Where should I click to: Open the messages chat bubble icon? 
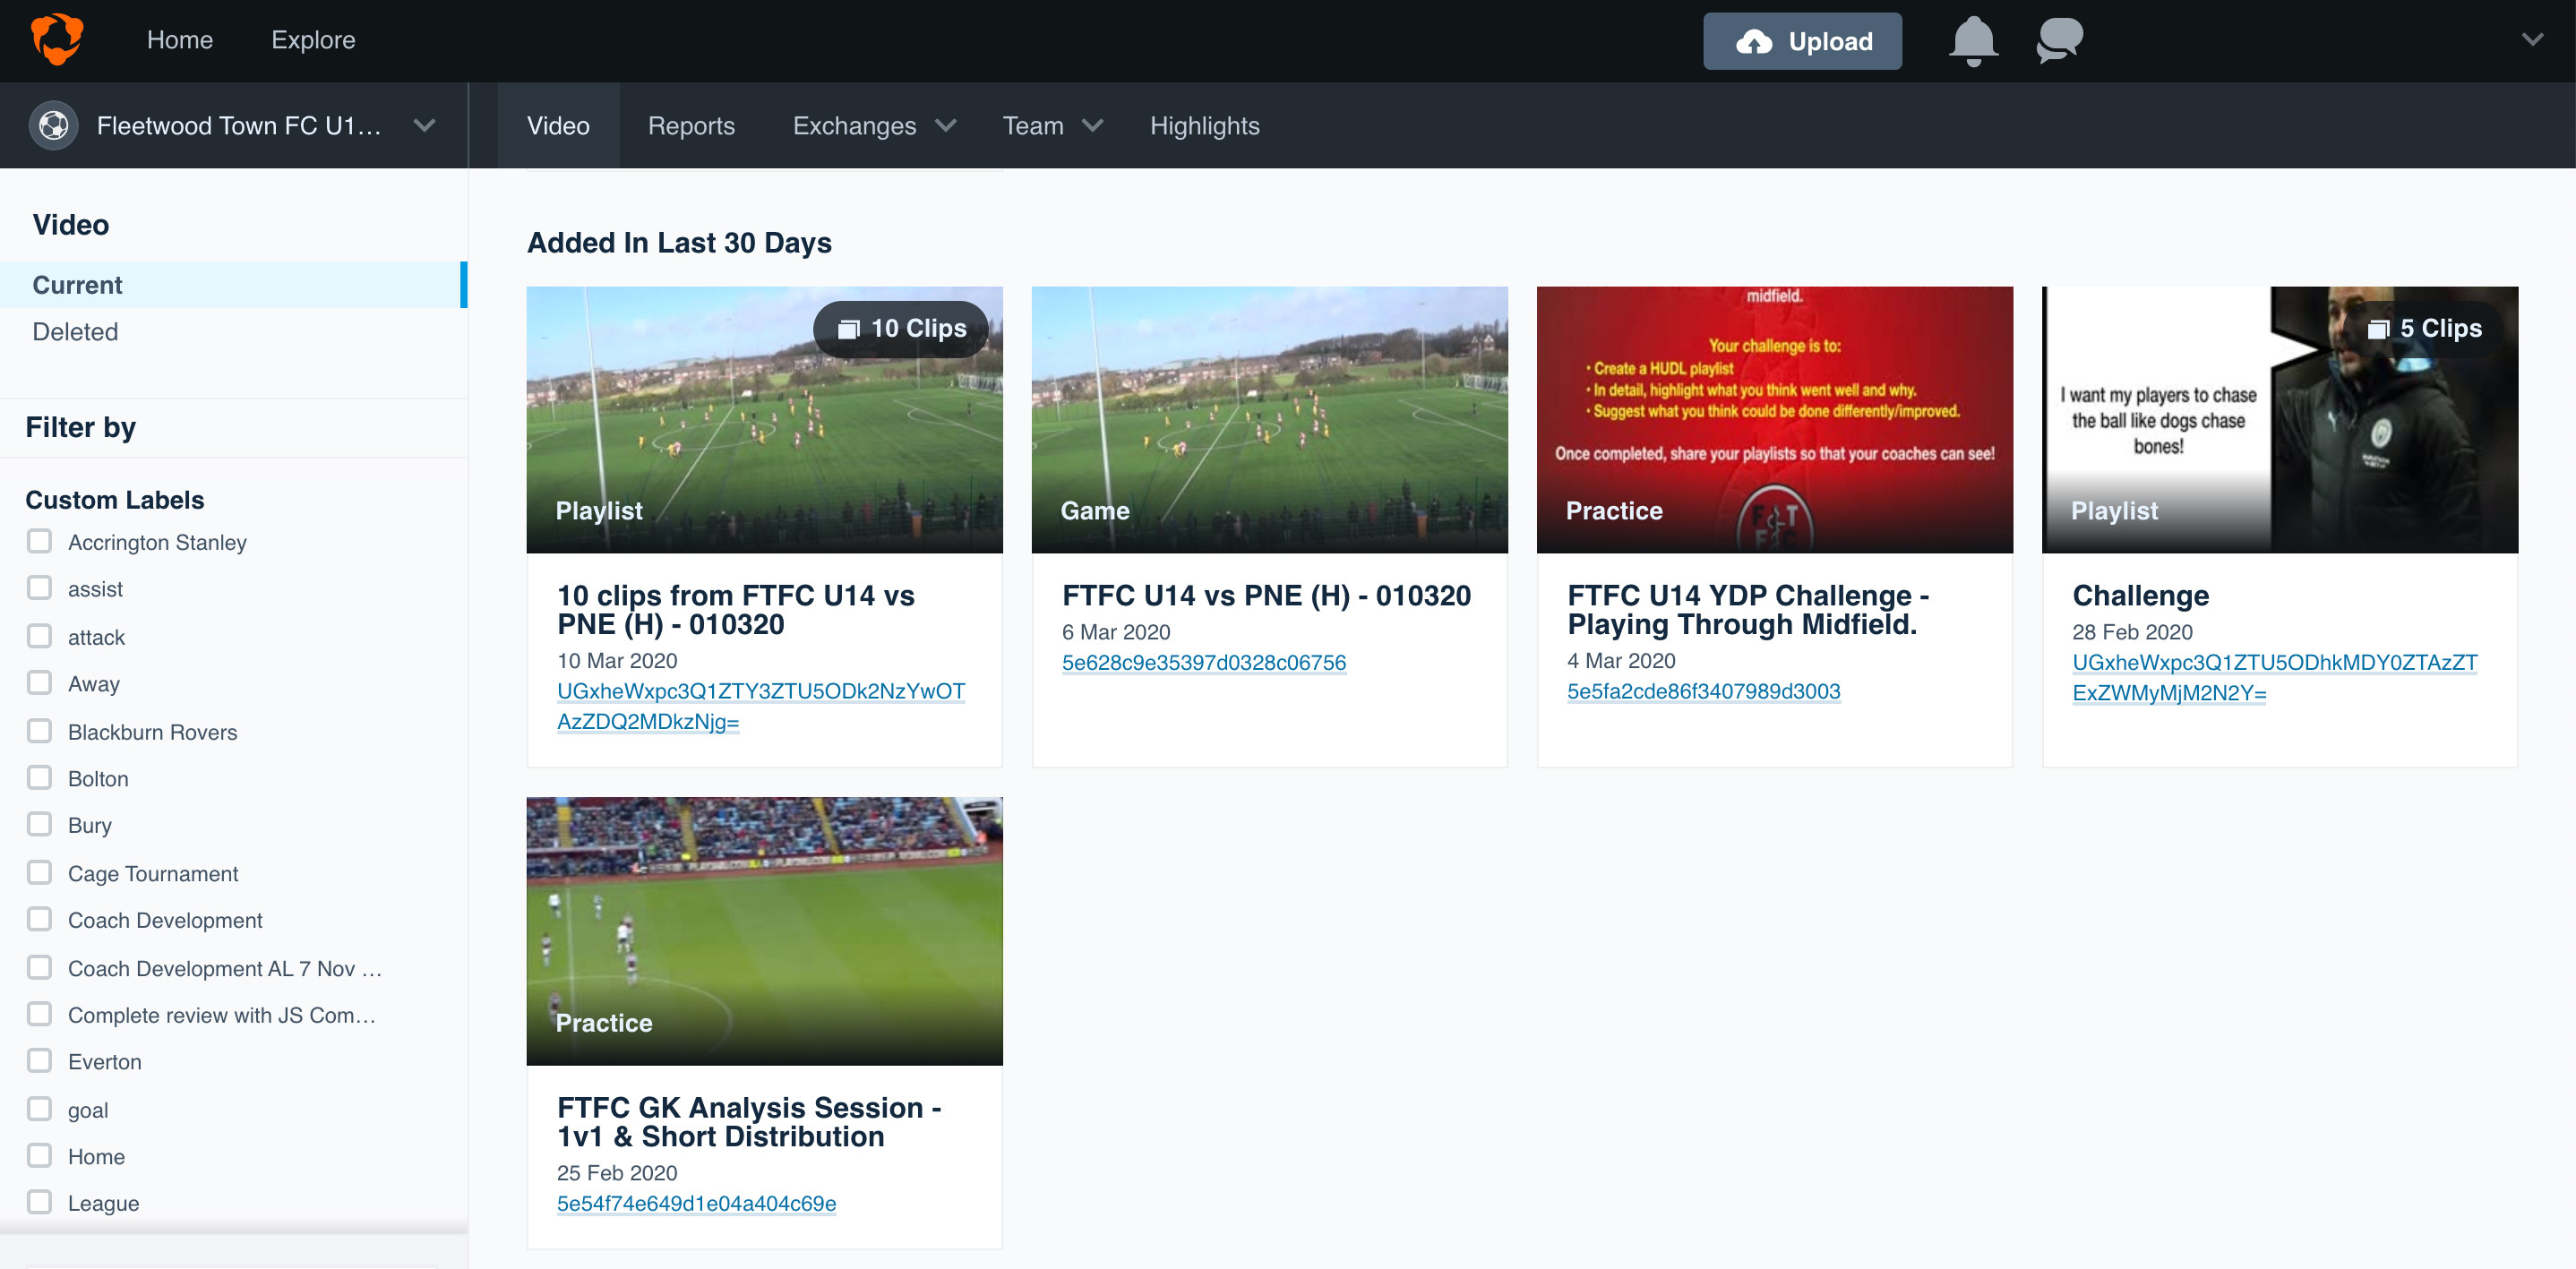2059,41
